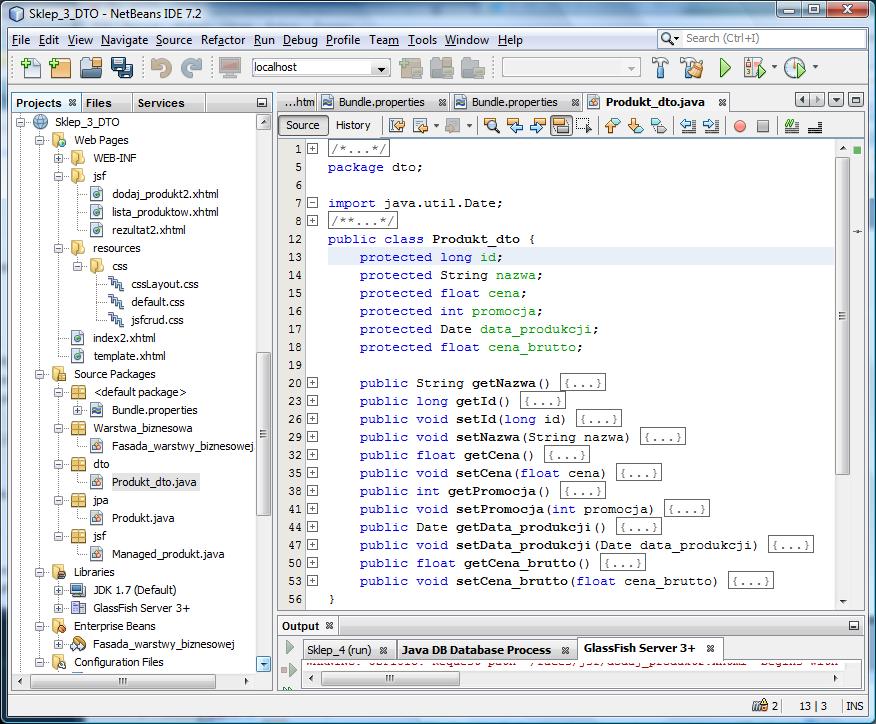This screenshot has width=876, height=724.
Task: Expand the JDK 1.7 (Default) library
Action: pyautogui.click(x=58, y=590)
